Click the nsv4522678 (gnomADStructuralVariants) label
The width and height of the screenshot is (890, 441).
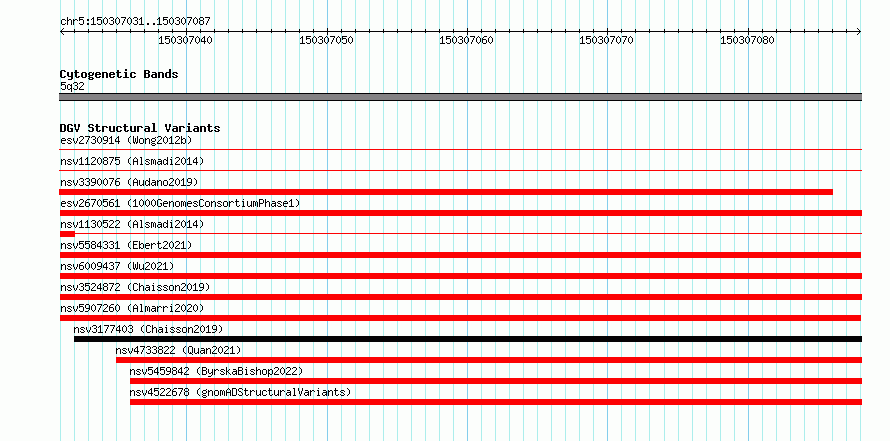(x=240, y=392)
